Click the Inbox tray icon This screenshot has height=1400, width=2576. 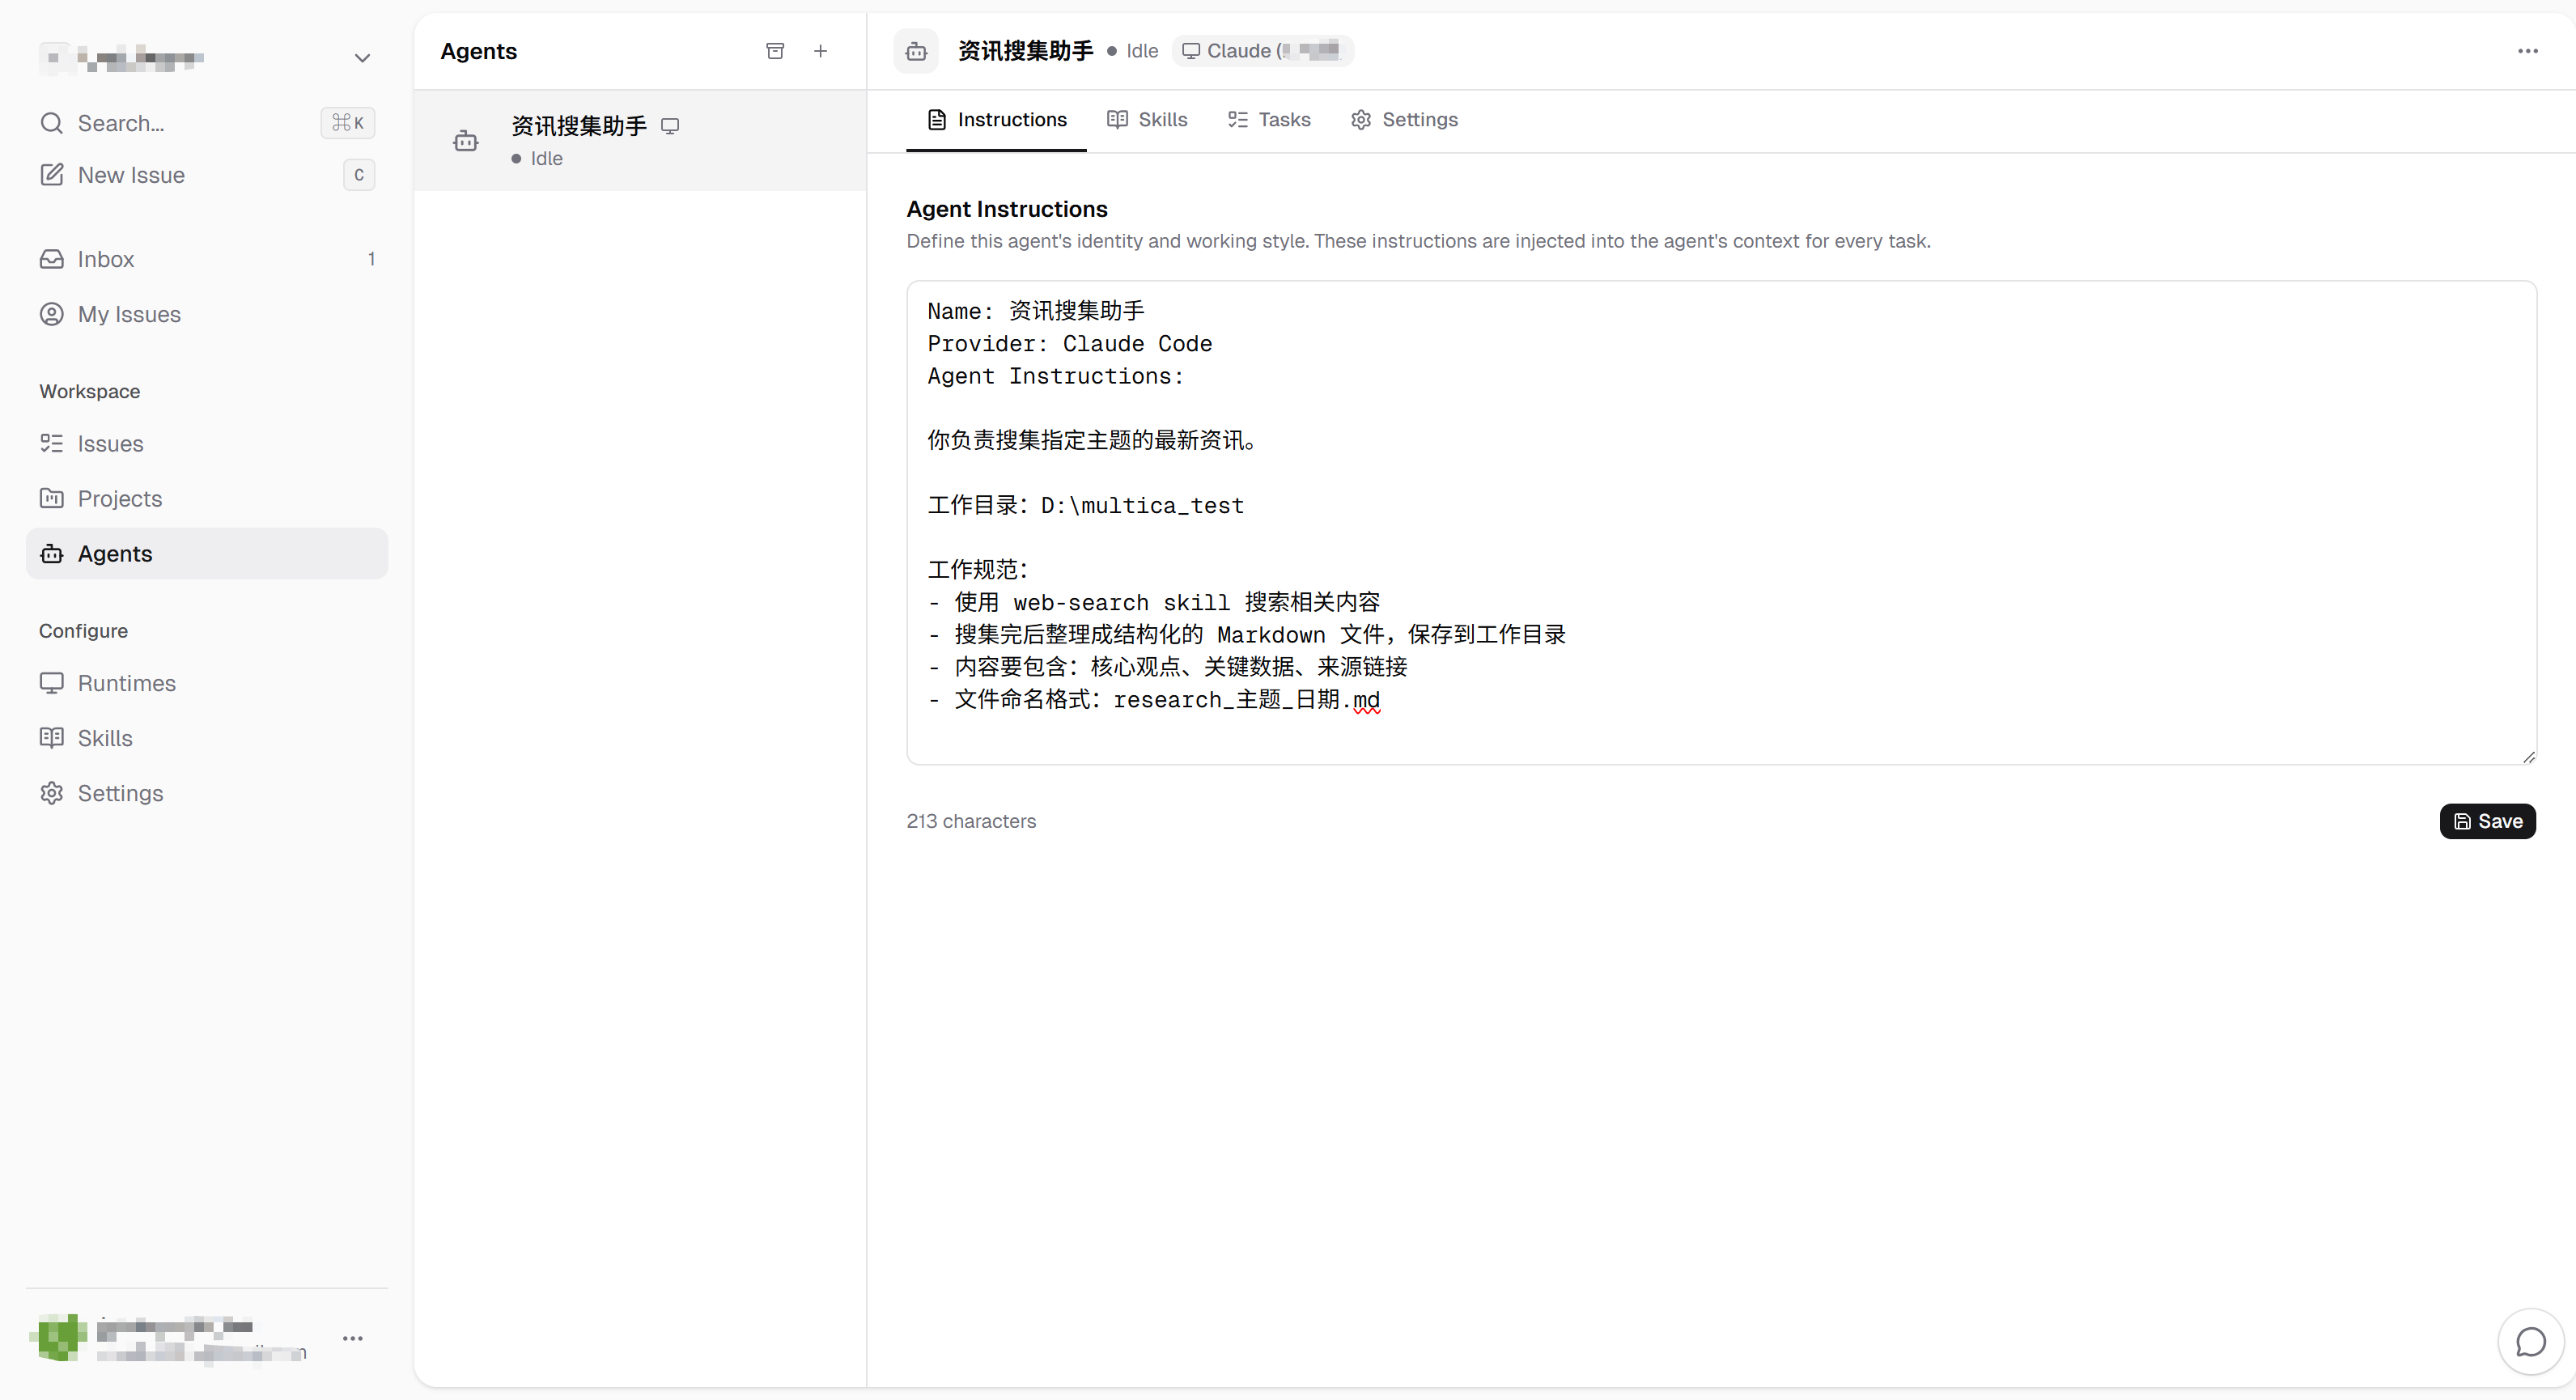(52, 259)
